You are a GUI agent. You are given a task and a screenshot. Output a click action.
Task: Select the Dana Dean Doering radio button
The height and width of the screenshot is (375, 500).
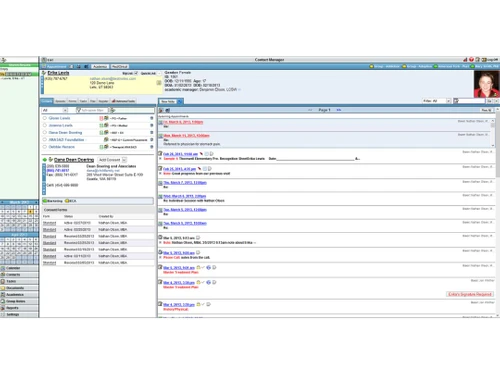tap(45, 132)
